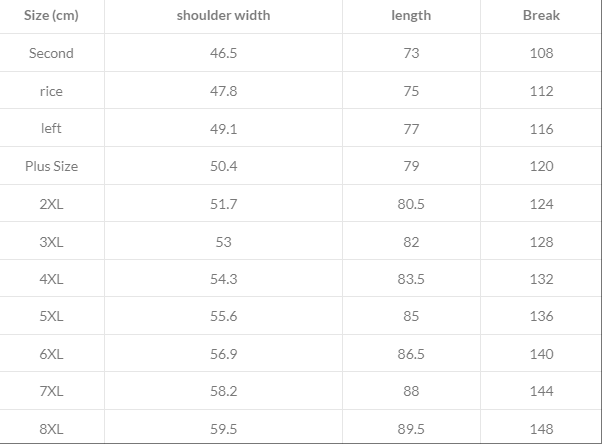602x444 pixels.
Task: Select the 6XL size label
Action: pos(51,354)
